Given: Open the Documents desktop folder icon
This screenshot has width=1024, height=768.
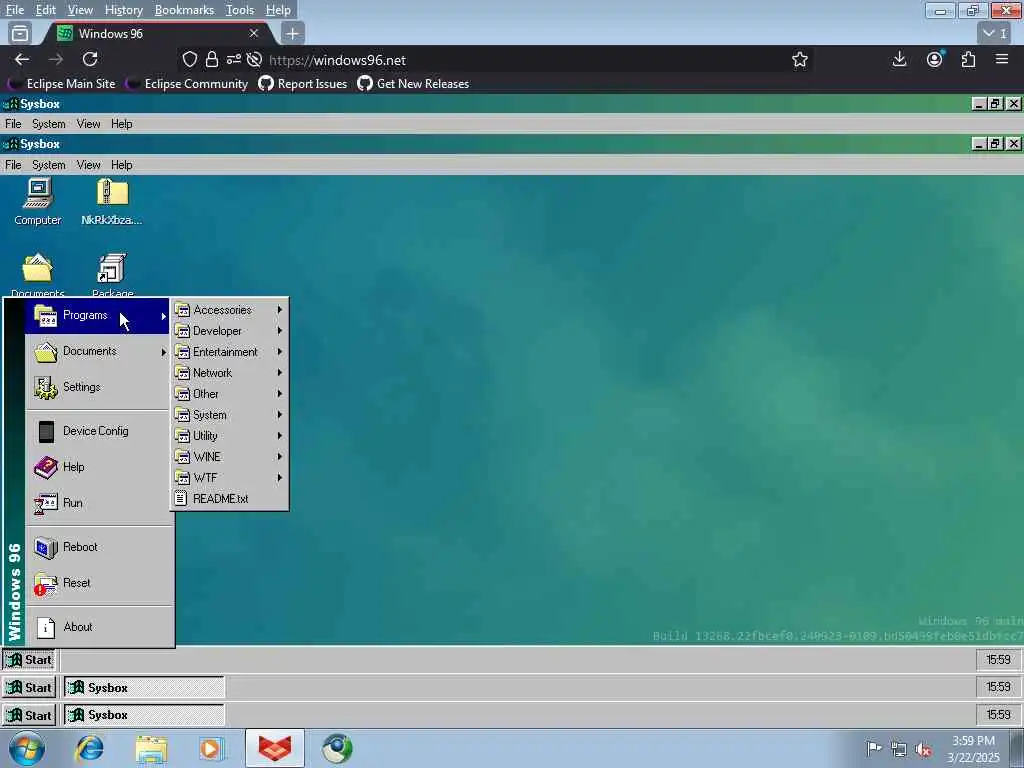Looking at the screenshot, I should (x=37, y=274).
